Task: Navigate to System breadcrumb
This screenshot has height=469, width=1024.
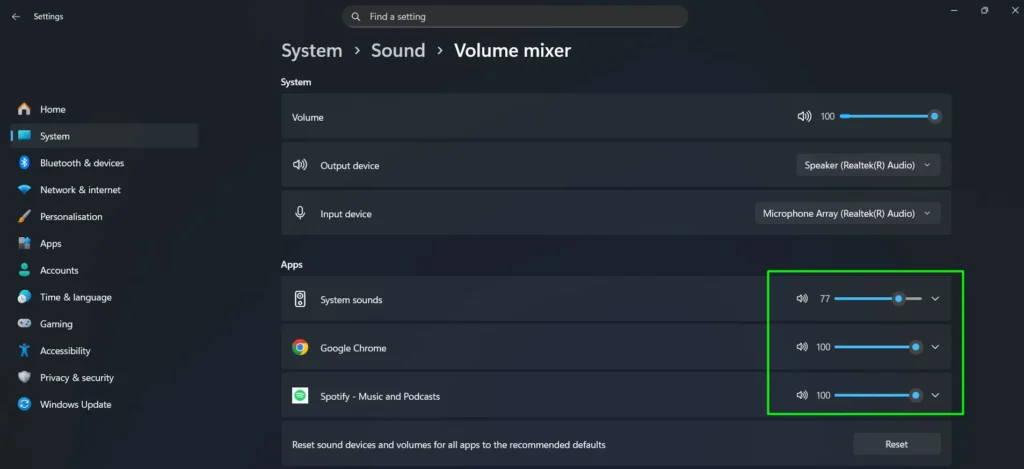Action: (312, 50)
